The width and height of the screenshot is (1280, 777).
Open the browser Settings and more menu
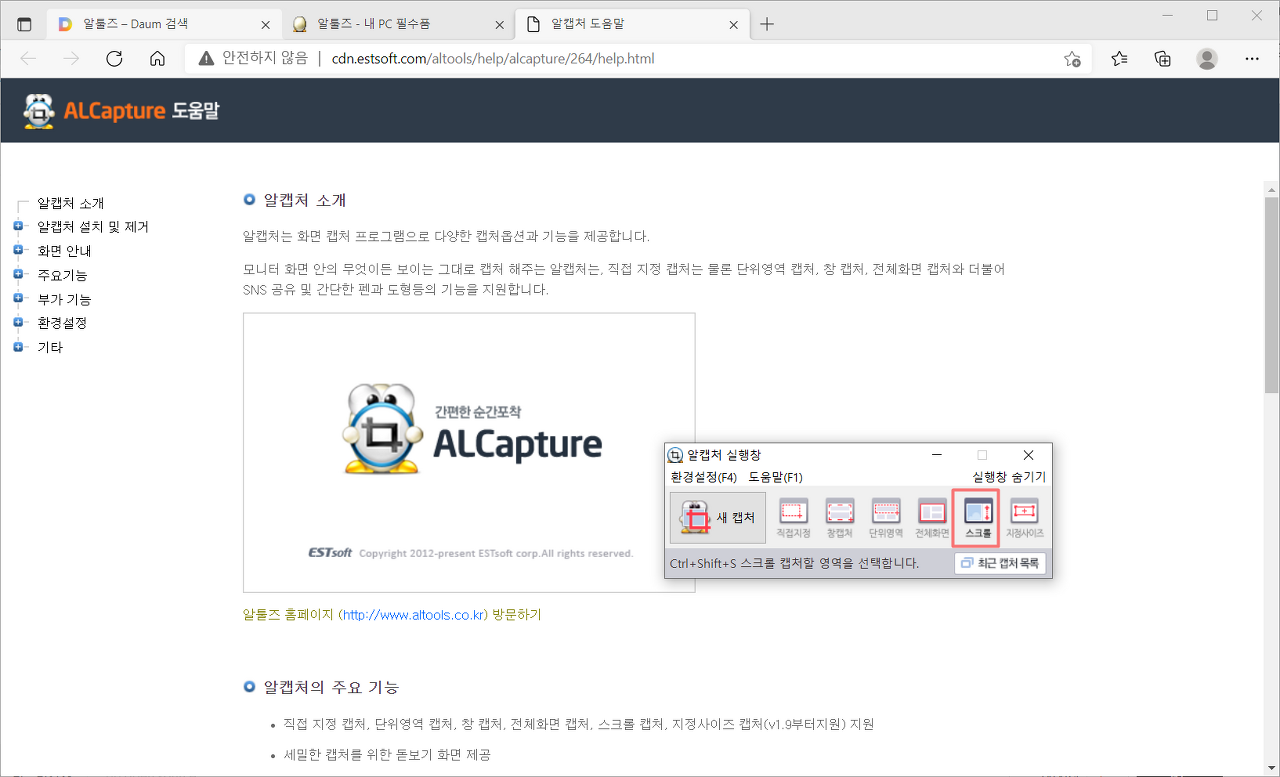pyautogui.click(x=1252, y=59)
